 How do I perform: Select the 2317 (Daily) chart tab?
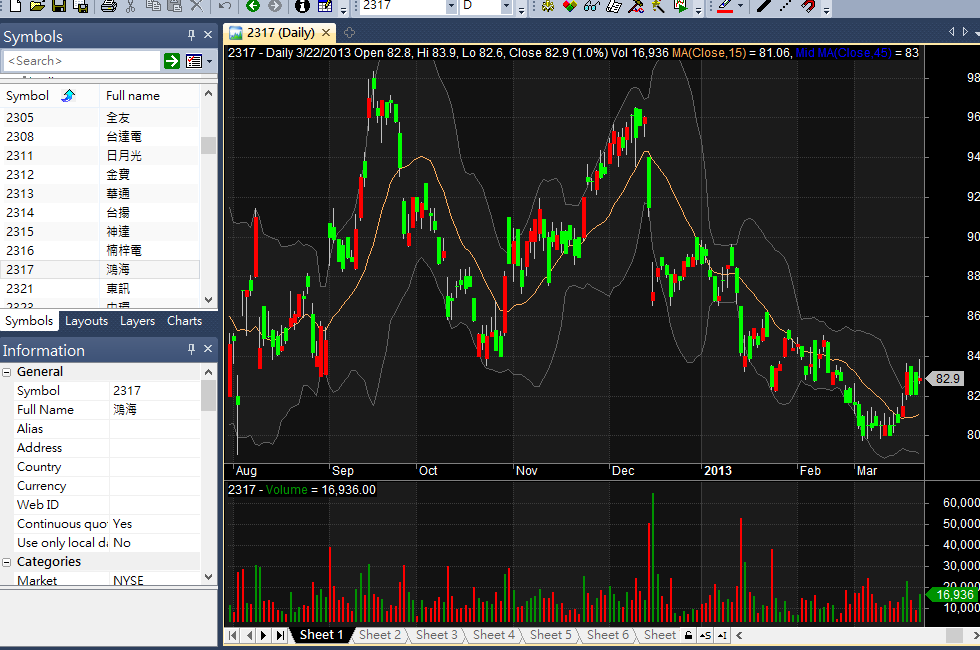(281, 32)
